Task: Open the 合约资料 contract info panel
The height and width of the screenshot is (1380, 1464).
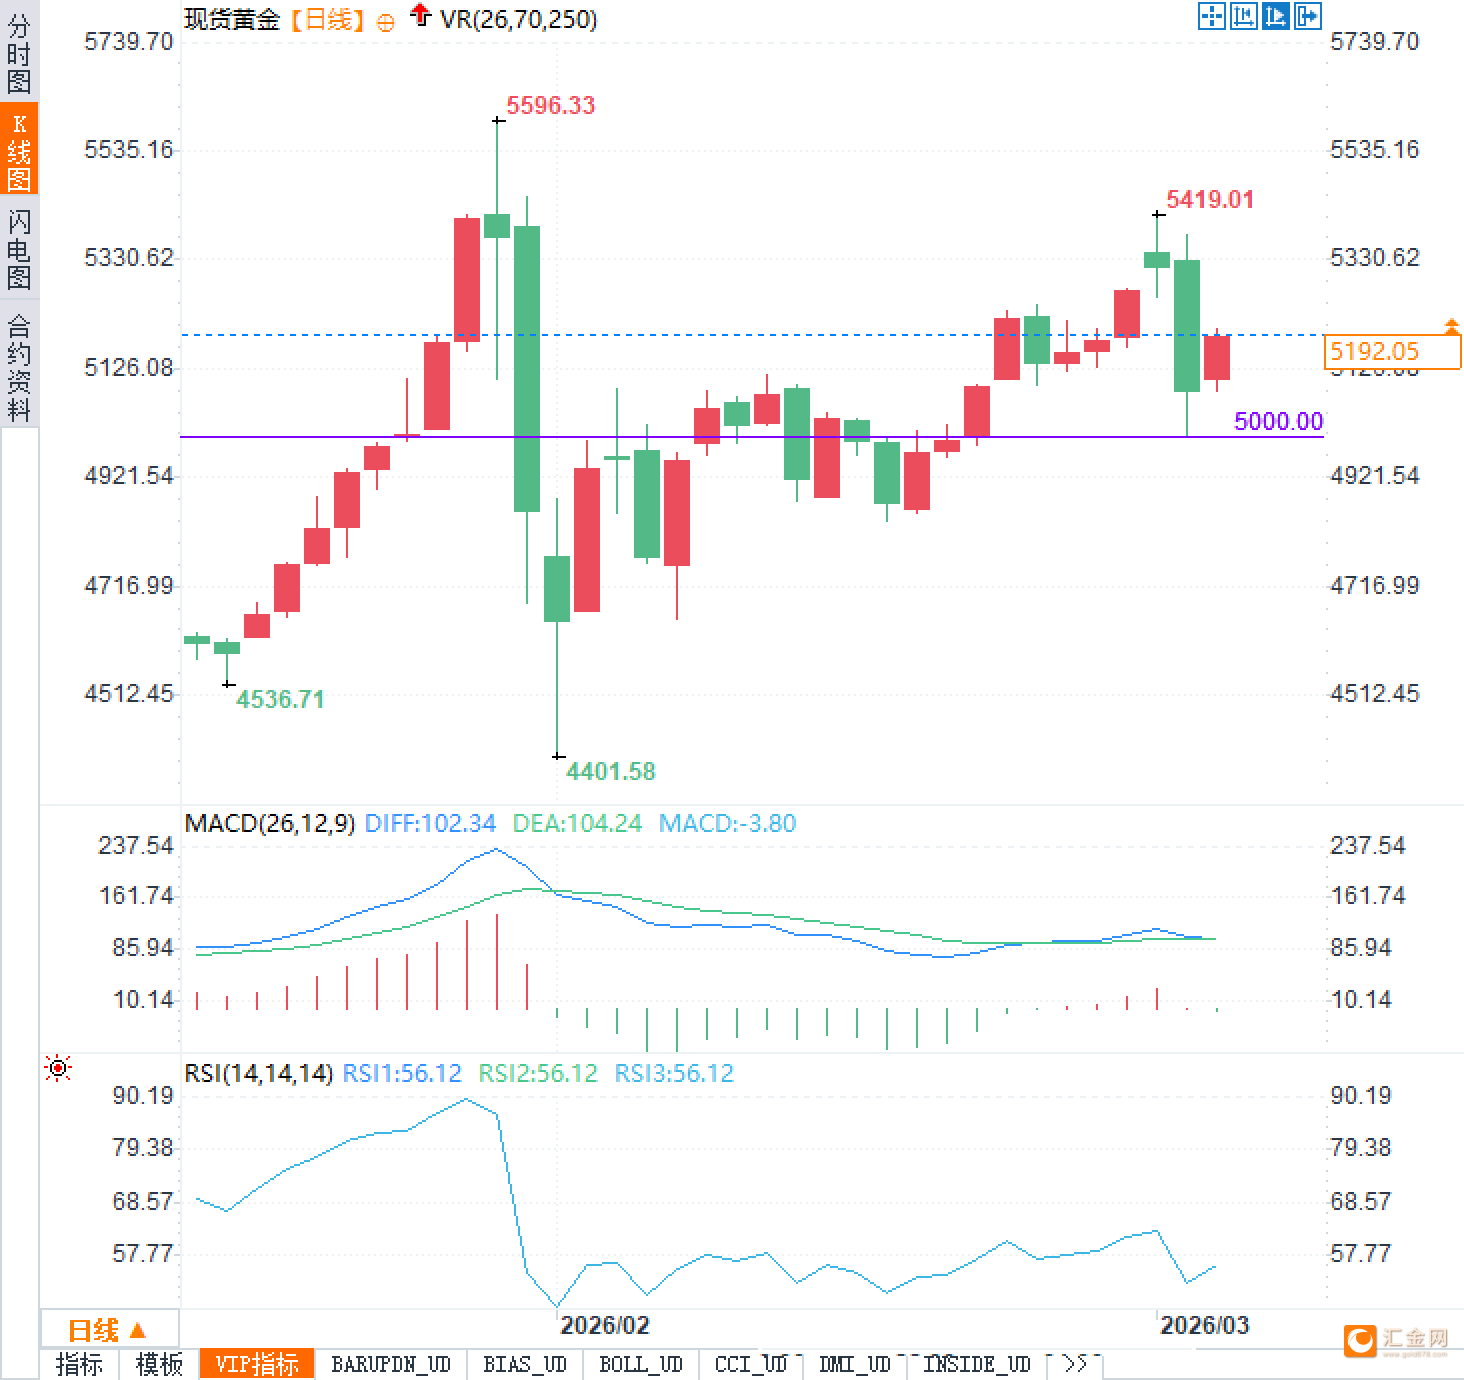Action: [x=19, y=366]
